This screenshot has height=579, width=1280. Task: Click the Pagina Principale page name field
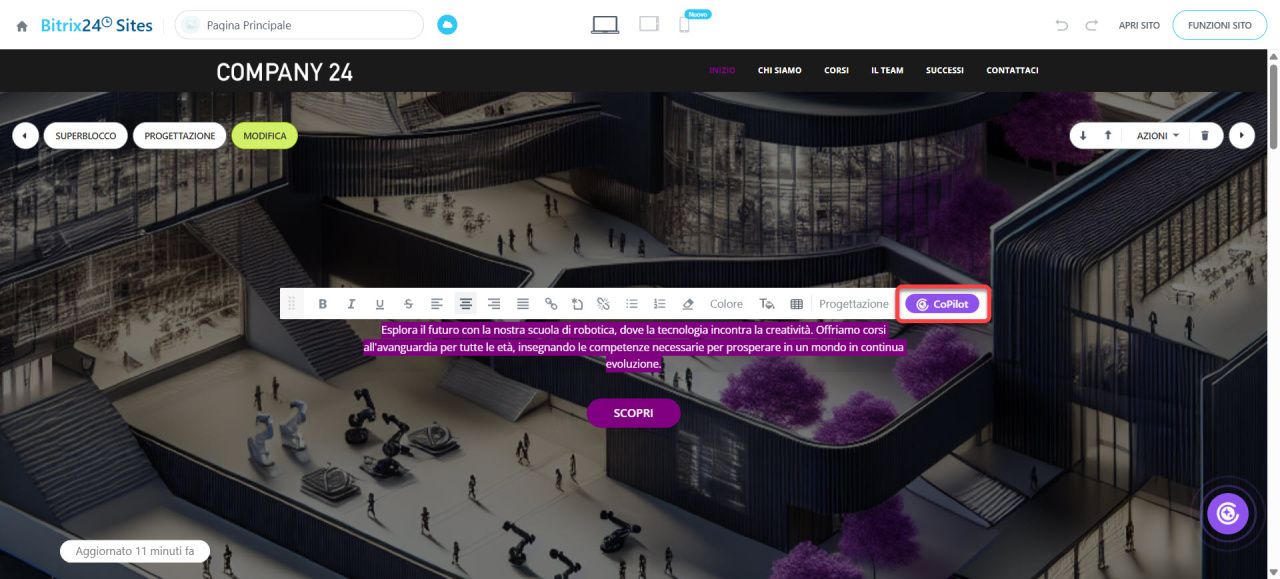(299, 25)
